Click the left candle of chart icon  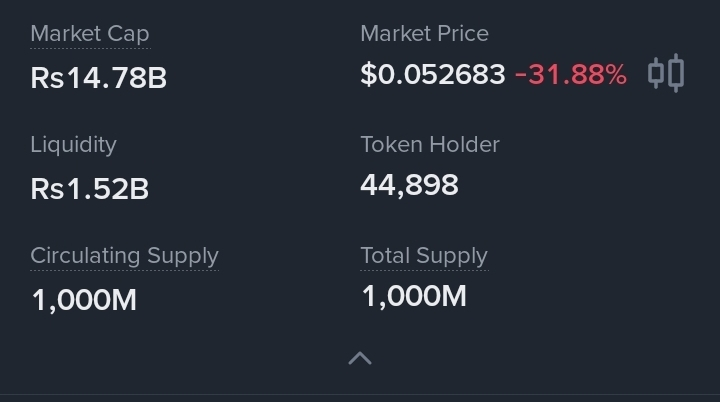tap(656, 73)
